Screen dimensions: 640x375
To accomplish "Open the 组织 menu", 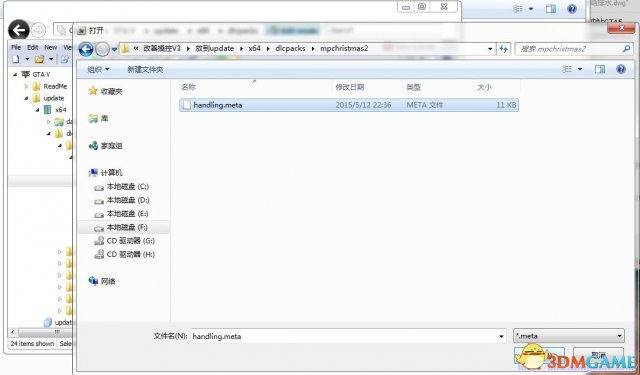I will click(x=98, y=70).
